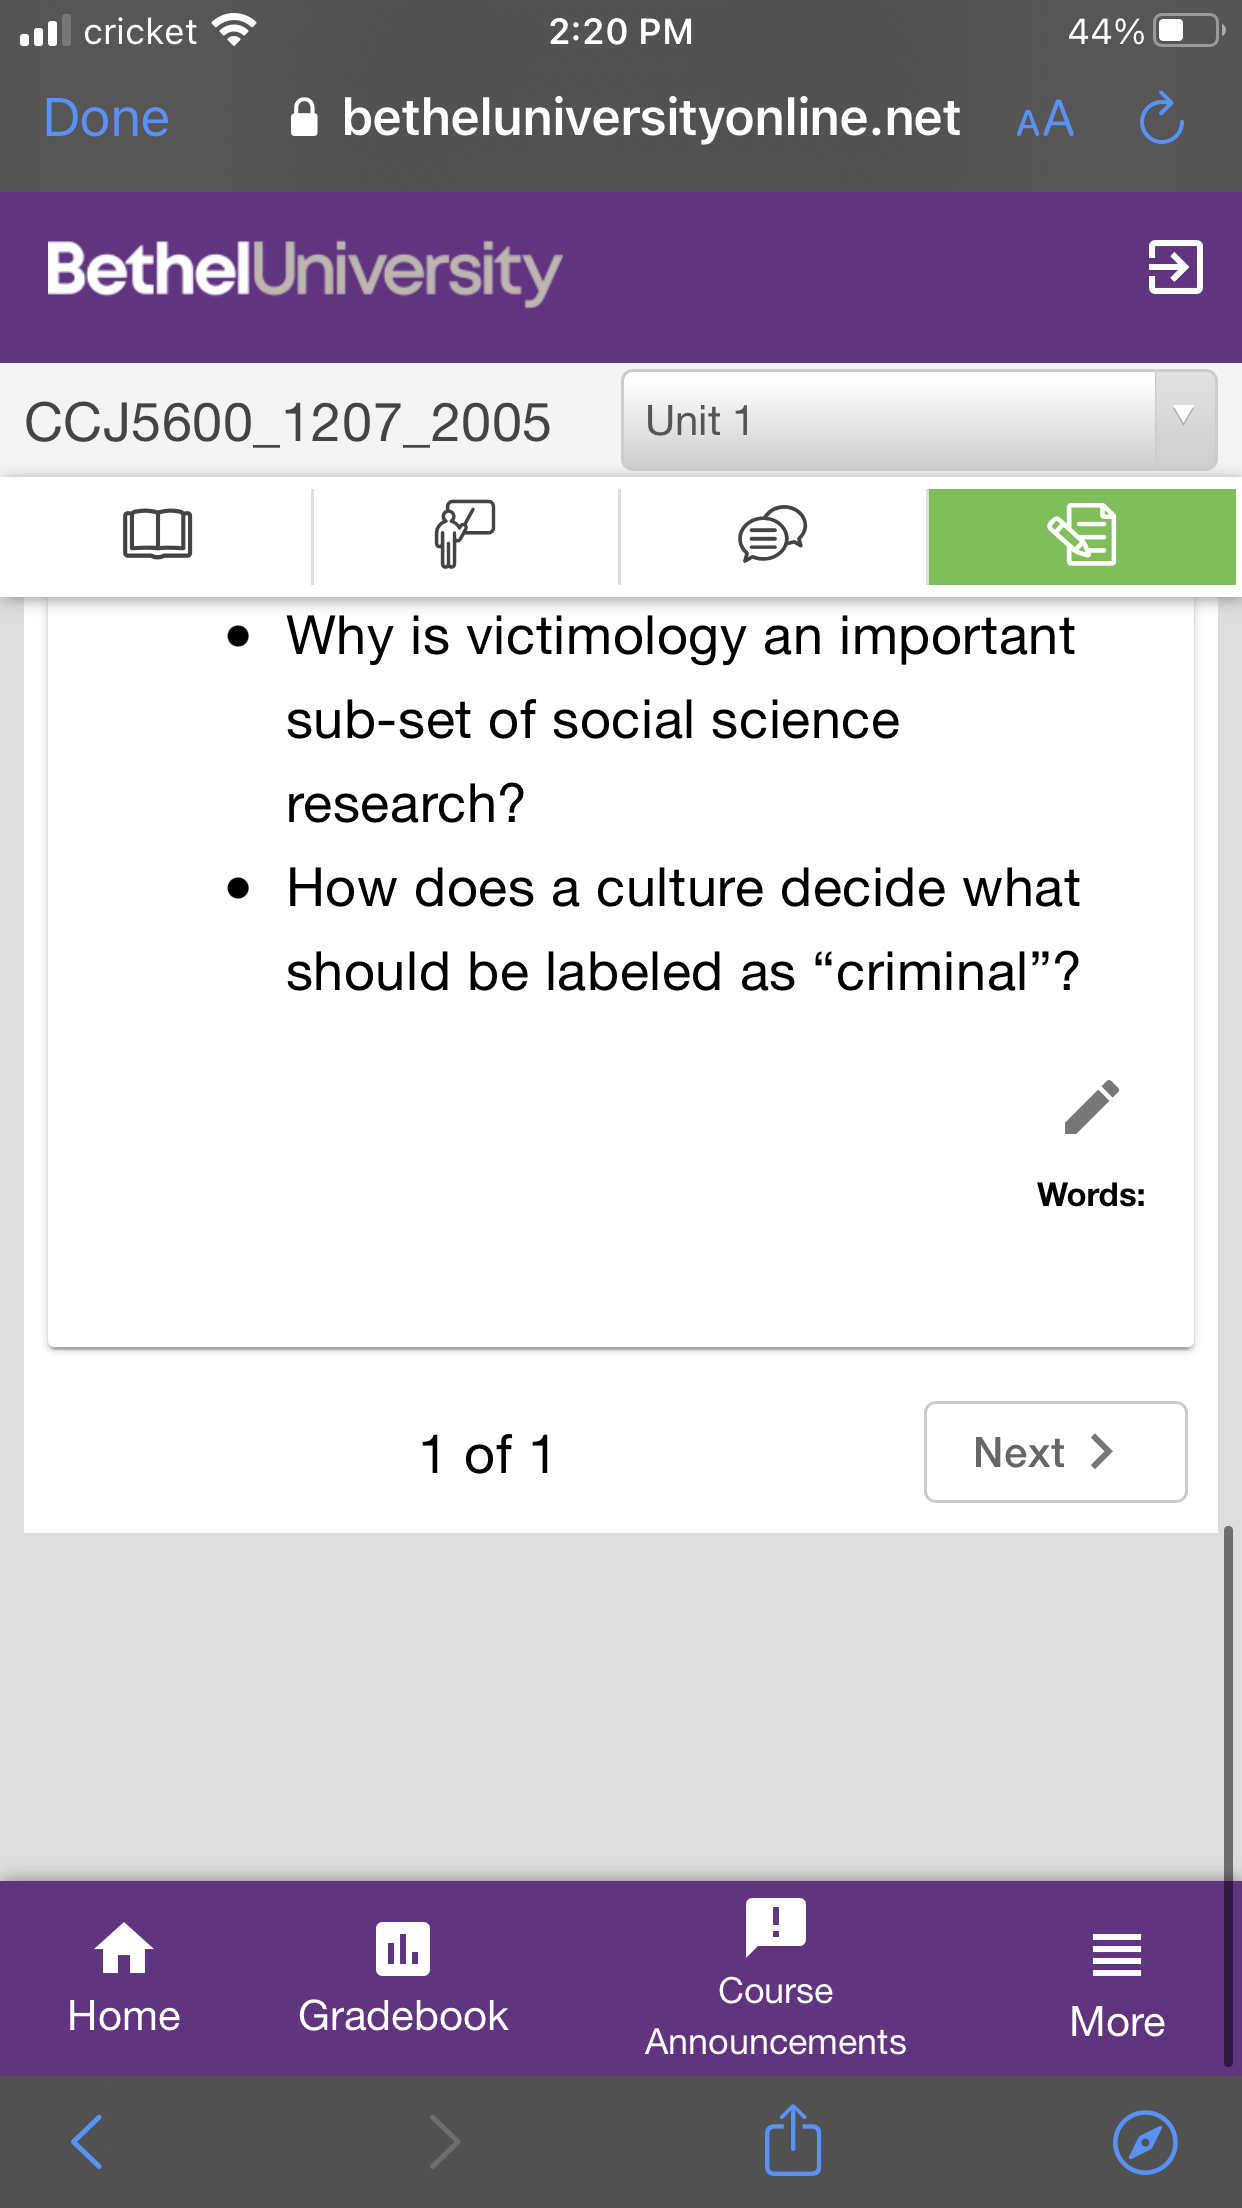Click the page vertical scrollbar
This screenshot has height=2208, width=1242.
(x=1228, y=1795)
